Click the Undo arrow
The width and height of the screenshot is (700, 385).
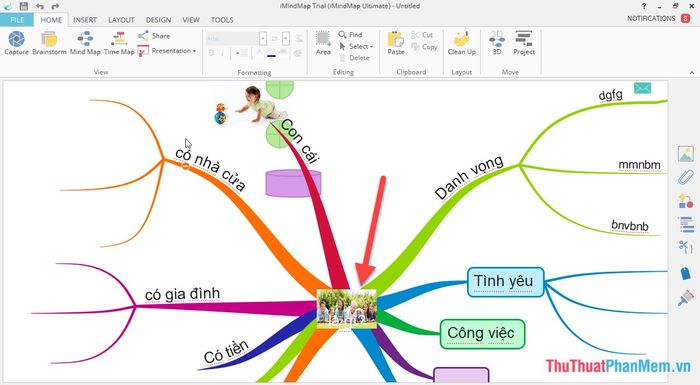40,6
